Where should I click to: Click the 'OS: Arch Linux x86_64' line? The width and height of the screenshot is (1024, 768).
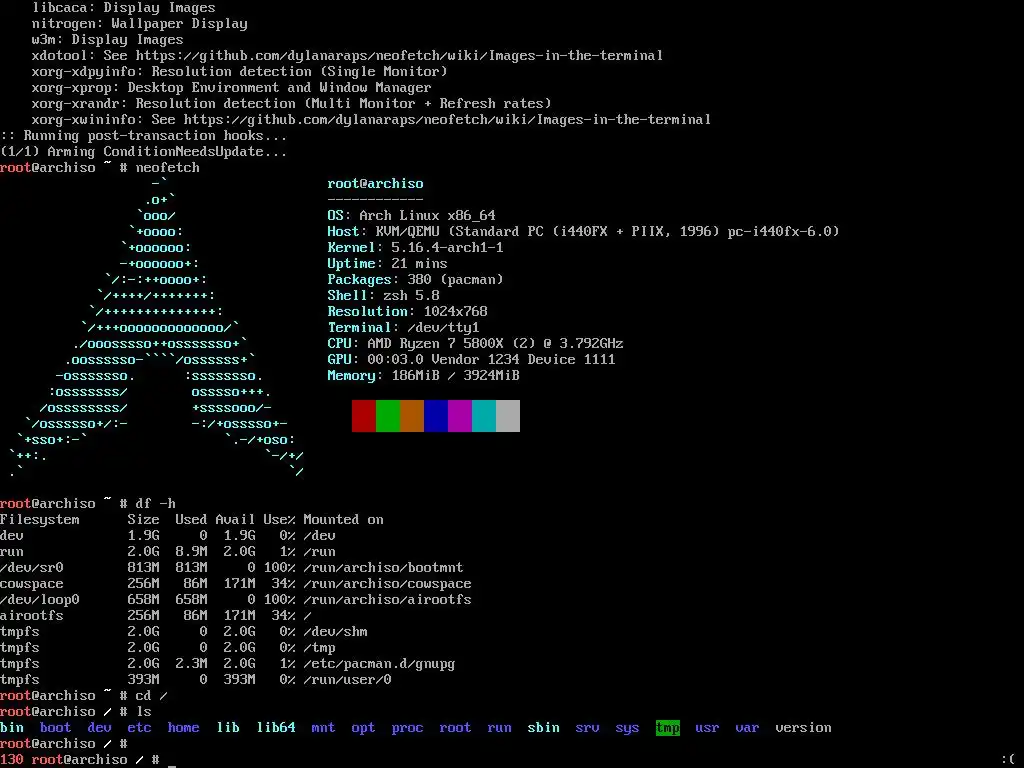click(411, 216)
